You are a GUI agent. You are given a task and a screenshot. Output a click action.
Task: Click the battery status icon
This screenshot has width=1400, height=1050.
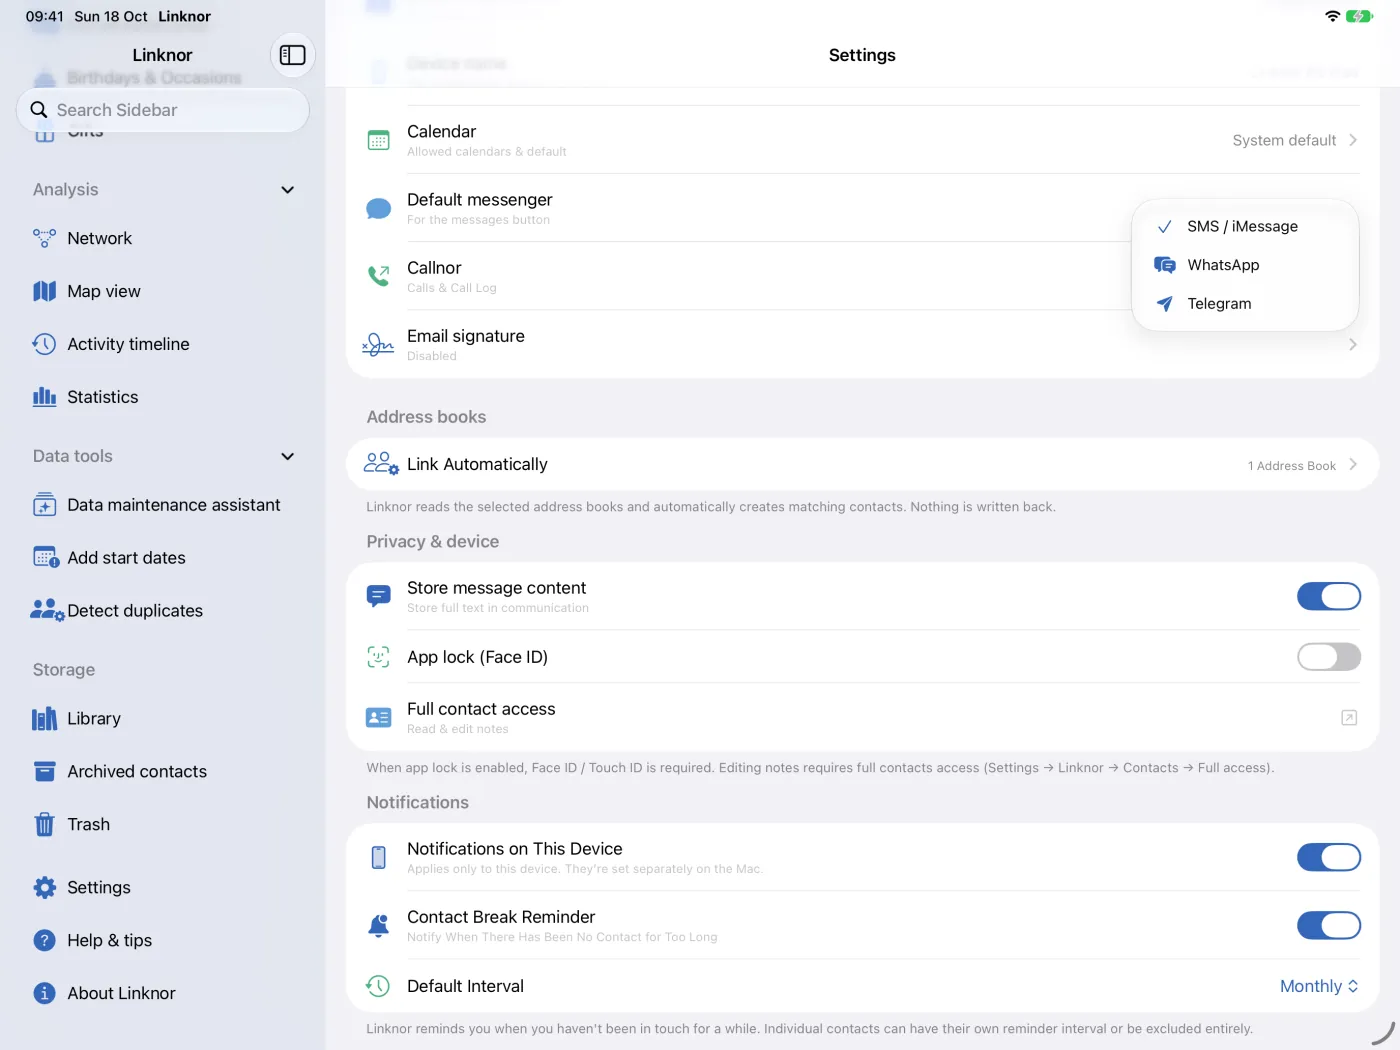1359,16
